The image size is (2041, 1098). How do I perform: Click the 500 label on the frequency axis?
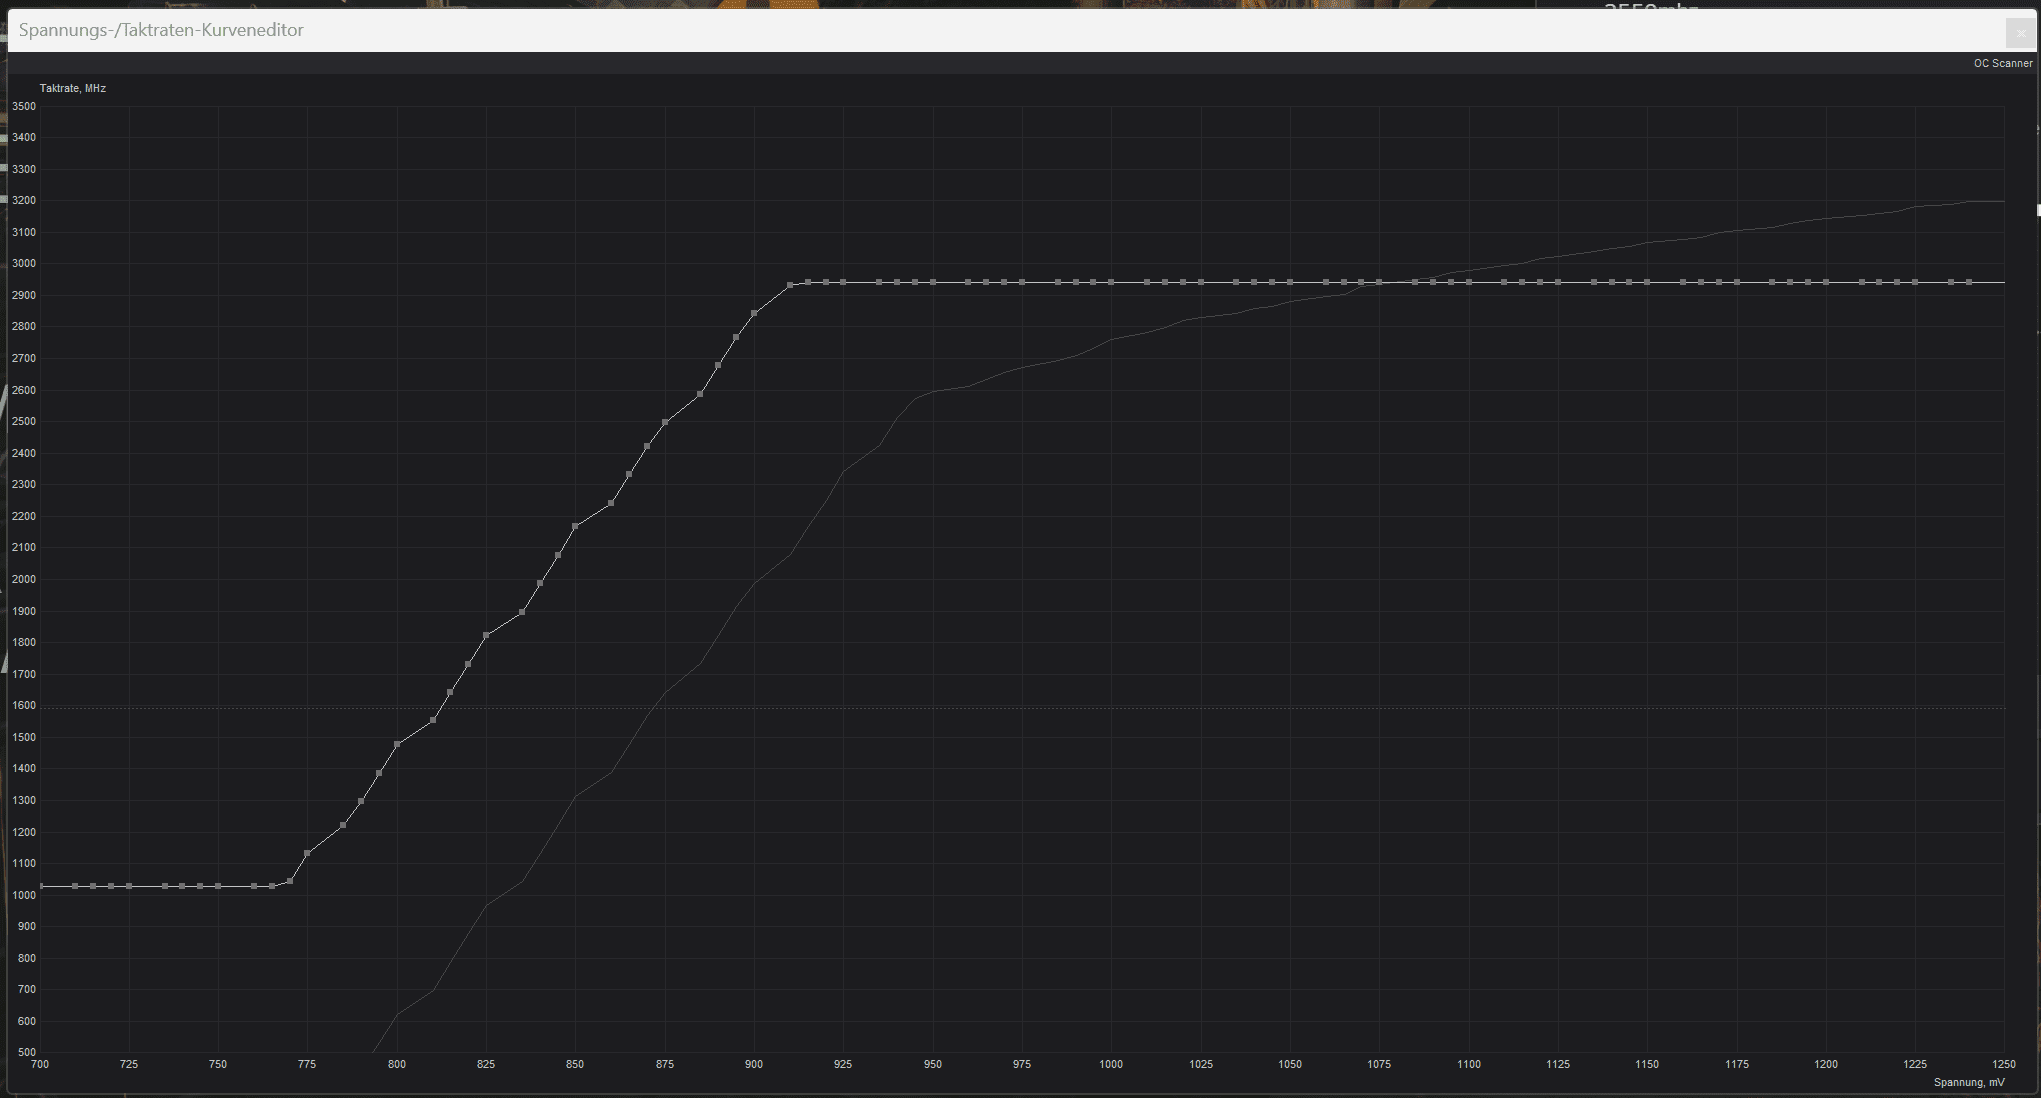[x=26, y=1052]
